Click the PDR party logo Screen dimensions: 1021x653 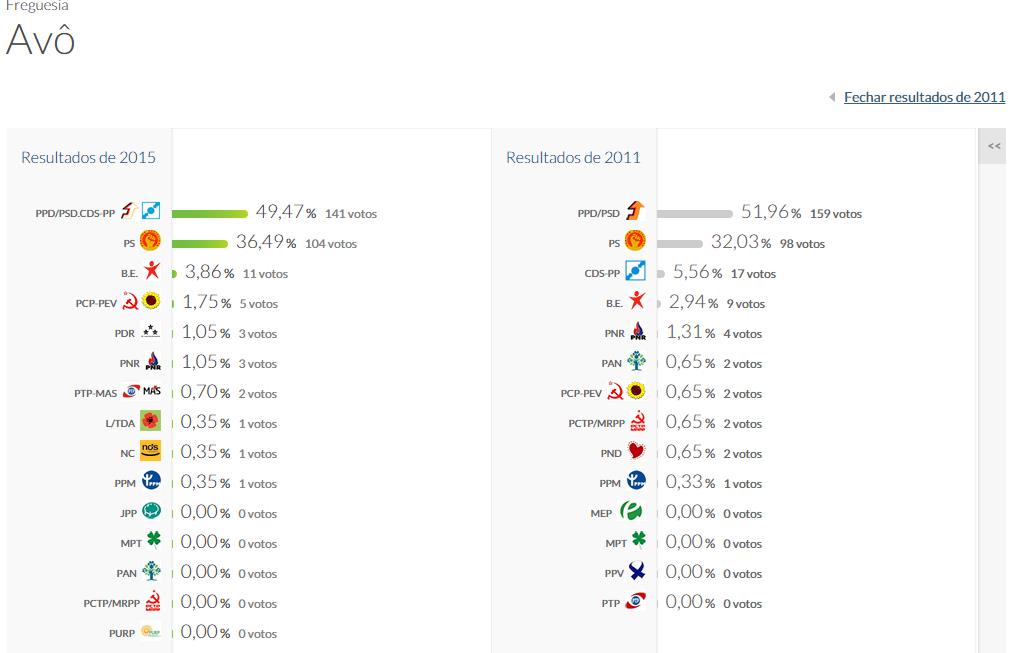[x=150, y=332]
